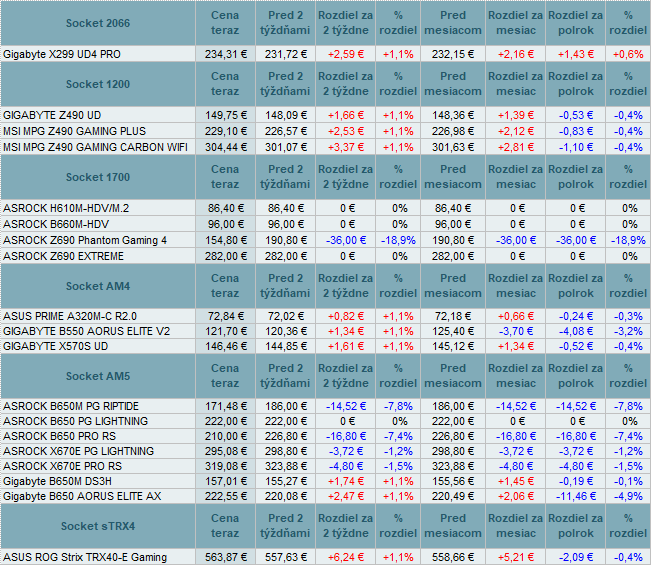Select ASROCK Z690 EXTREME row name
Viewport: 651px width, 565px height.
(64, 257)
